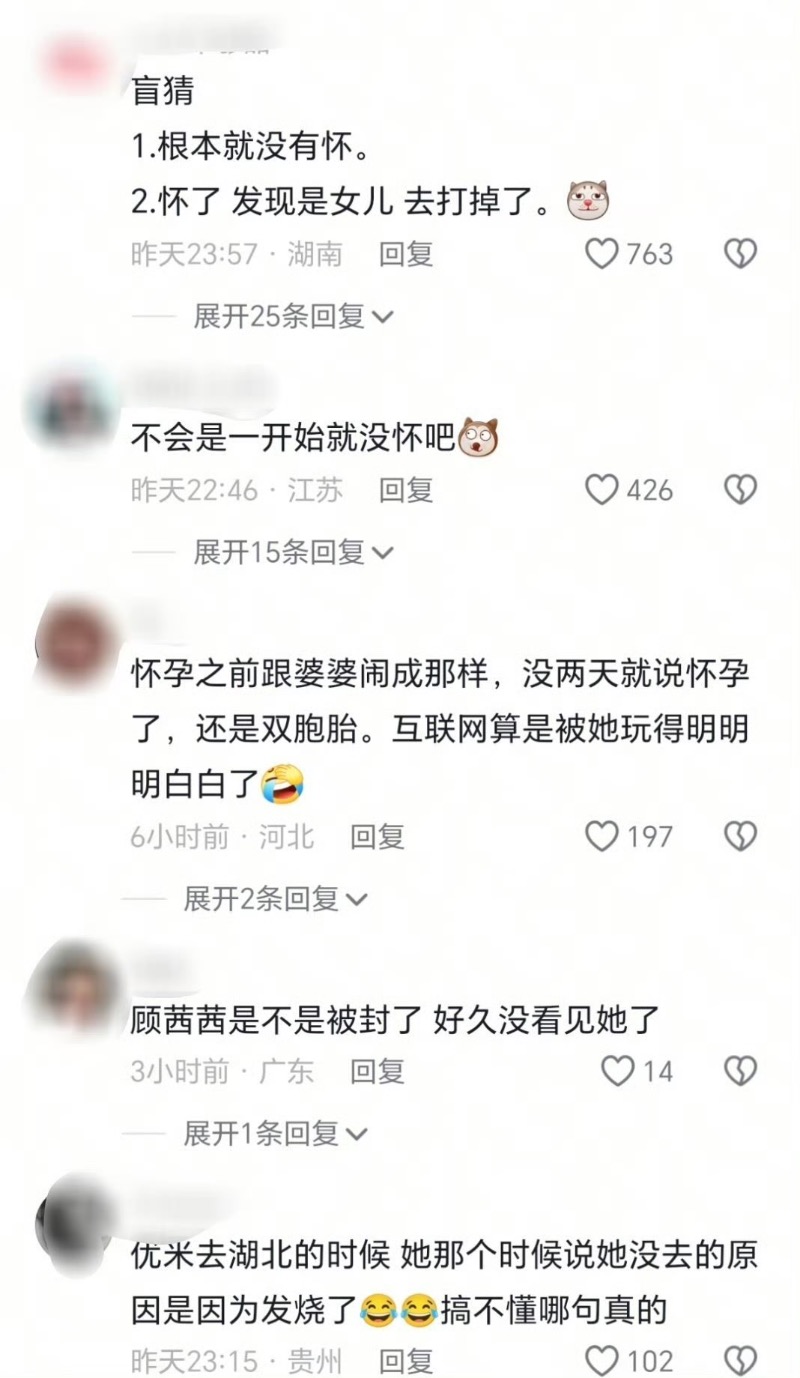This screenshot has width=800, height=1378.
Task: Reply to the Hunan comment via 回复
Action: click(x=406, y=254)
